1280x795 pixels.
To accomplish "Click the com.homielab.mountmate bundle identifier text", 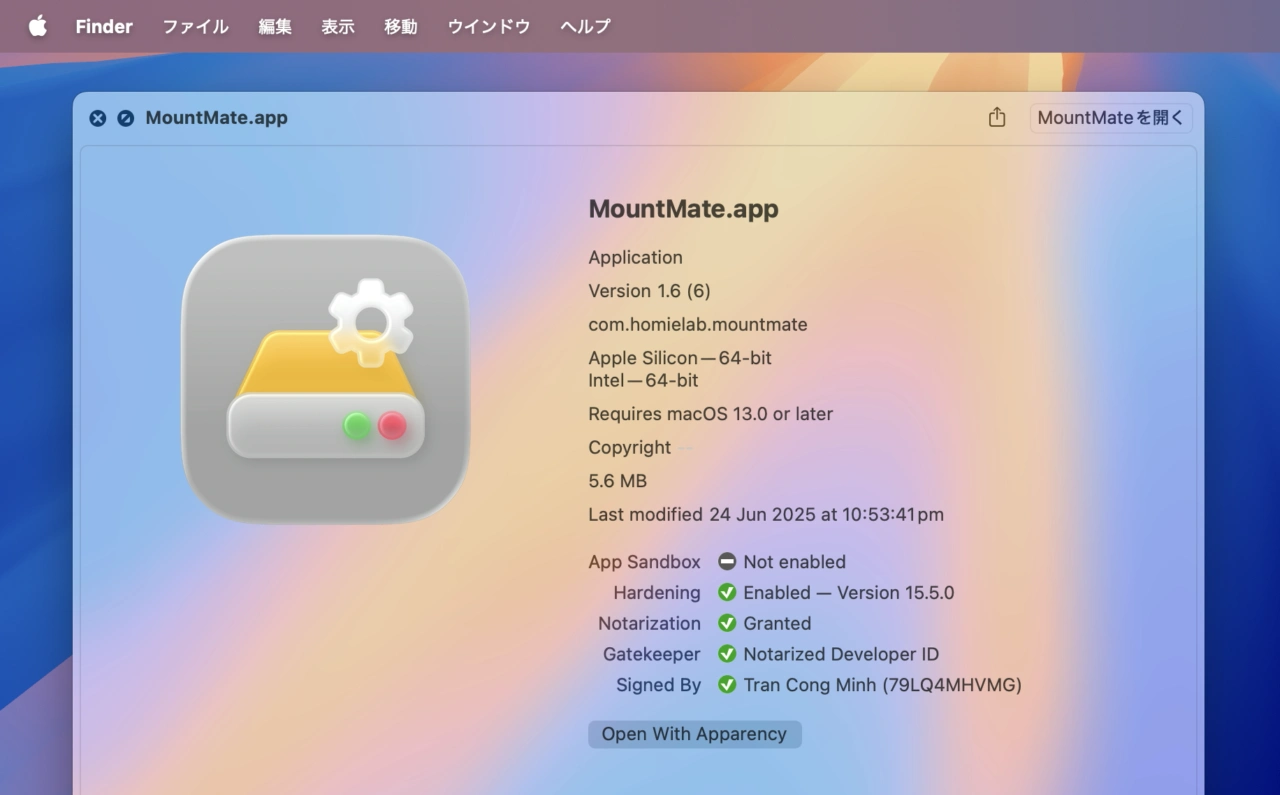I will pos(697,325).
